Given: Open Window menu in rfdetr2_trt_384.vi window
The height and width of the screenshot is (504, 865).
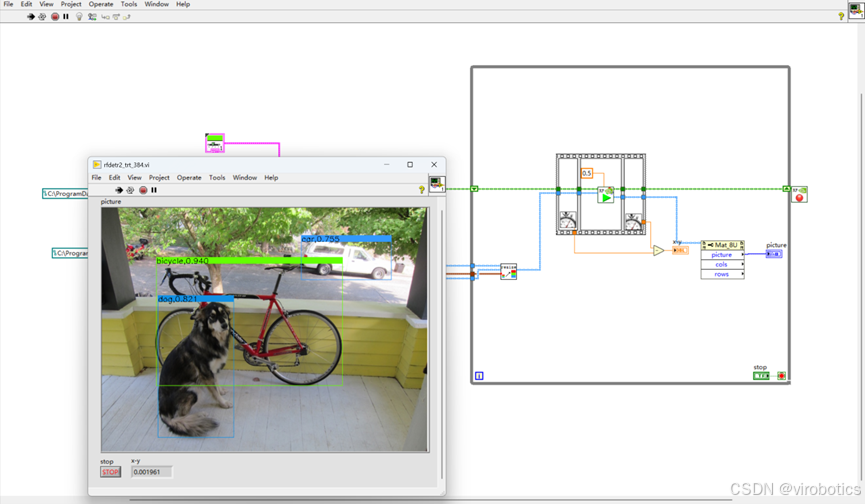Looking at the screenshot, I should (x=244, y=178).
